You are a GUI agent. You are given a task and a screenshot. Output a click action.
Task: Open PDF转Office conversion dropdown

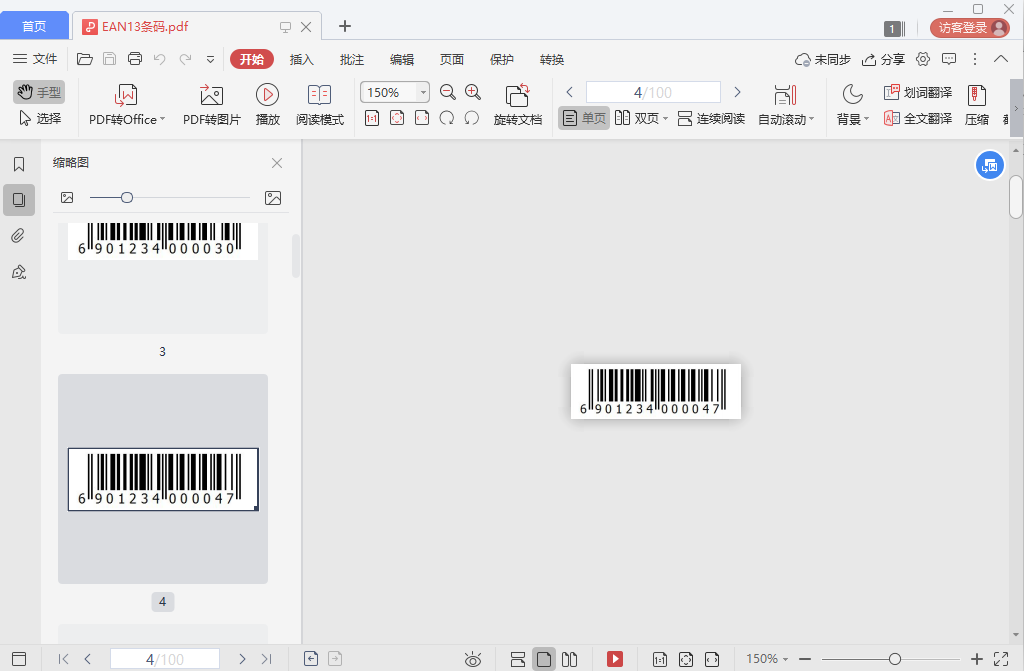point(127,105)
